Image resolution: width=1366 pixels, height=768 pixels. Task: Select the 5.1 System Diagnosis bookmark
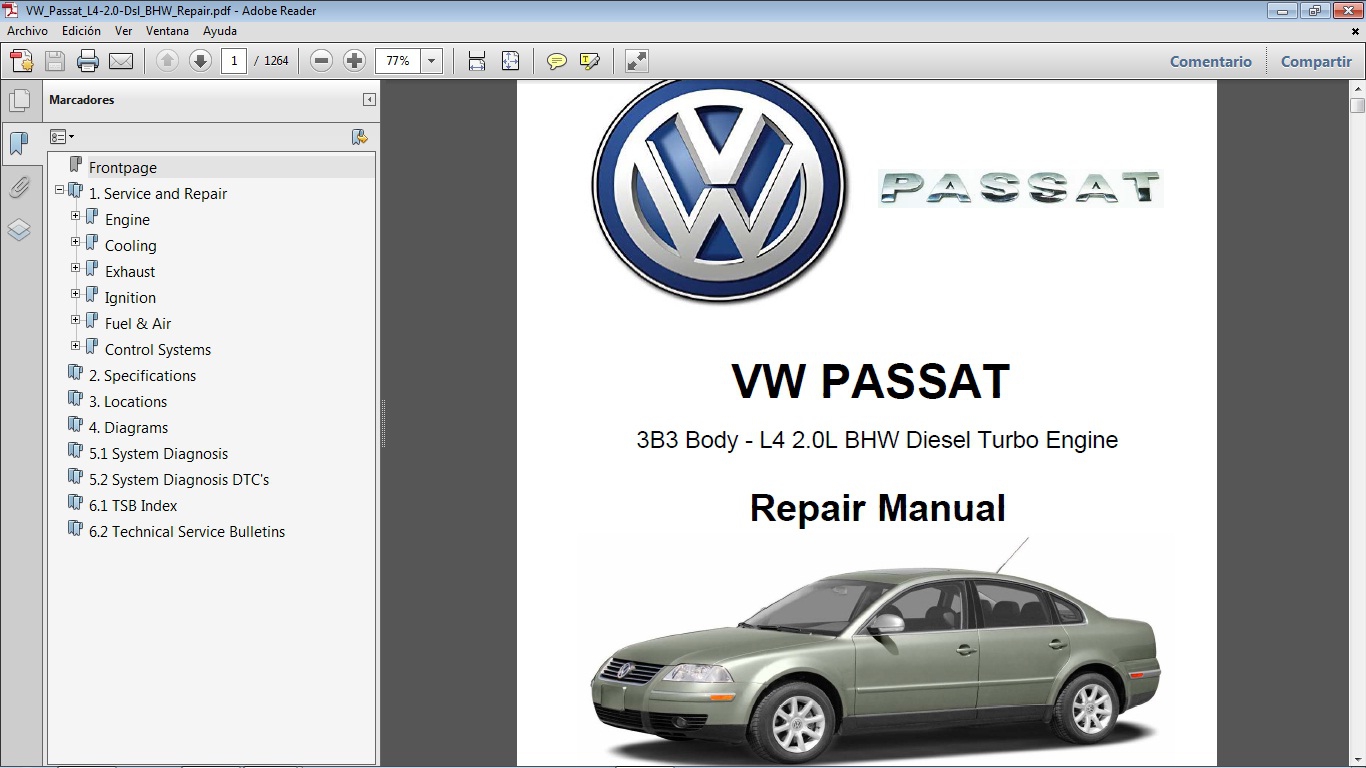pyautogui.click(x=163, y=453)
